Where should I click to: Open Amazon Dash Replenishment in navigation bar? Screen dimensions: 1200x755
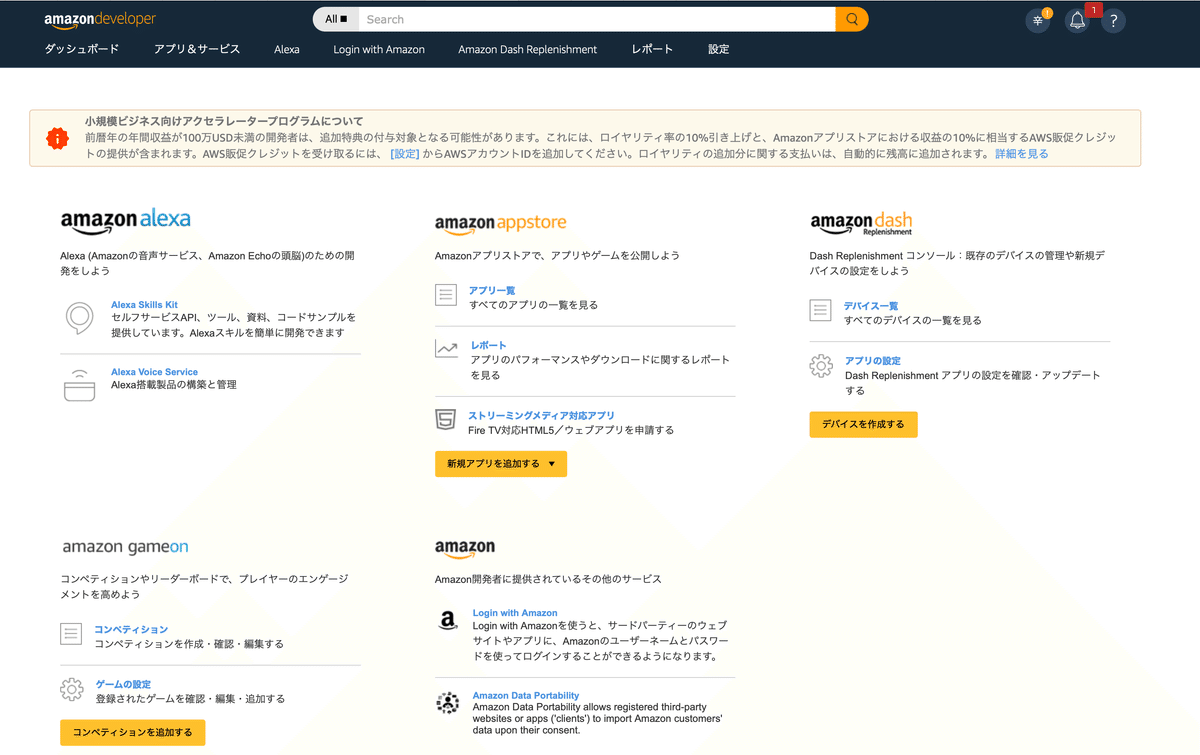(528, 49)
